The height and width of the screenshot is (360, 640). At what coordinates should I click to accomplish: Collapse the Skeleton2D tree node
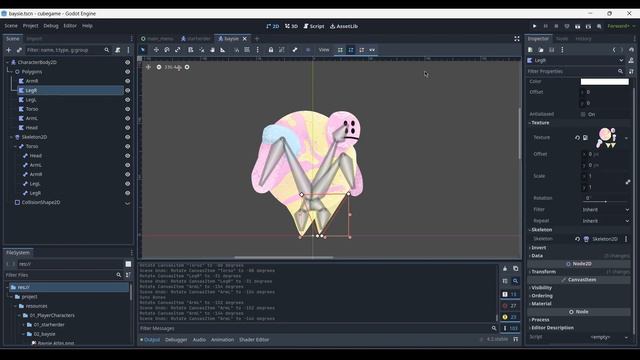click(x=11, y=137)
